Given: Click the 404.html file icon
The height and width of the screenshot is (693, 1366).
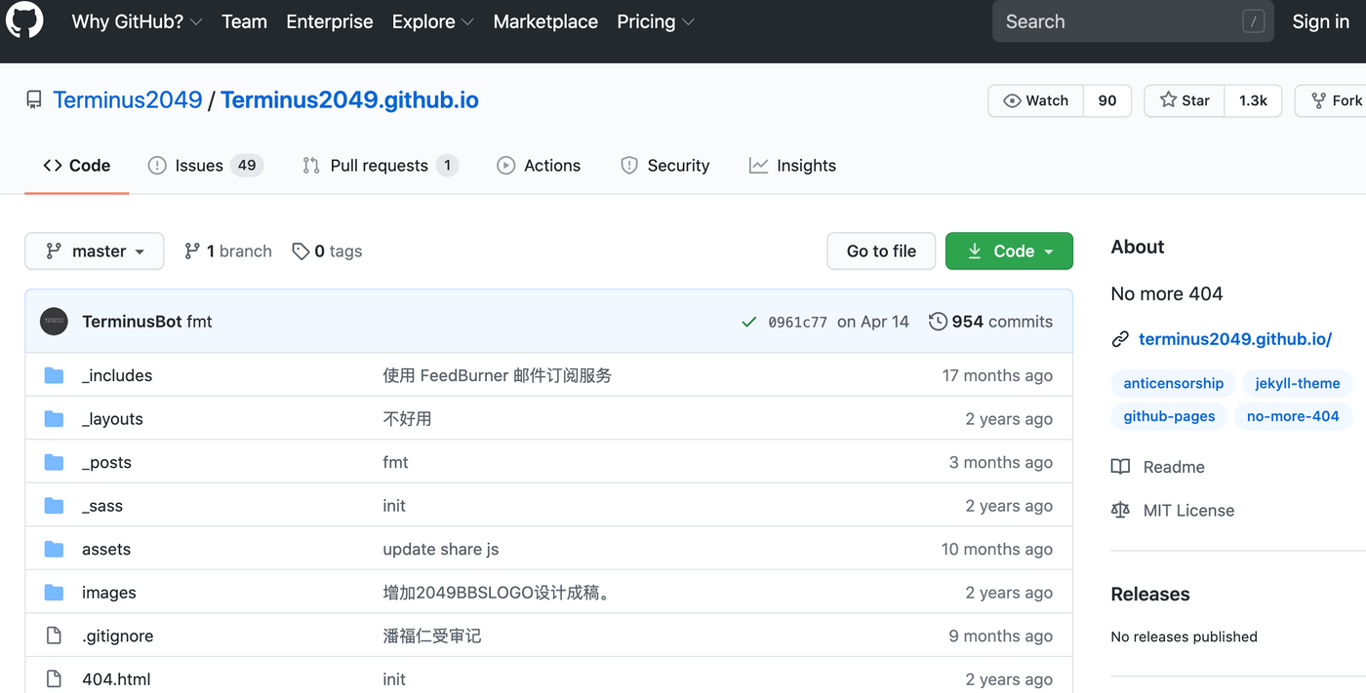Looking at the screenshot, I should coord(54,679).
